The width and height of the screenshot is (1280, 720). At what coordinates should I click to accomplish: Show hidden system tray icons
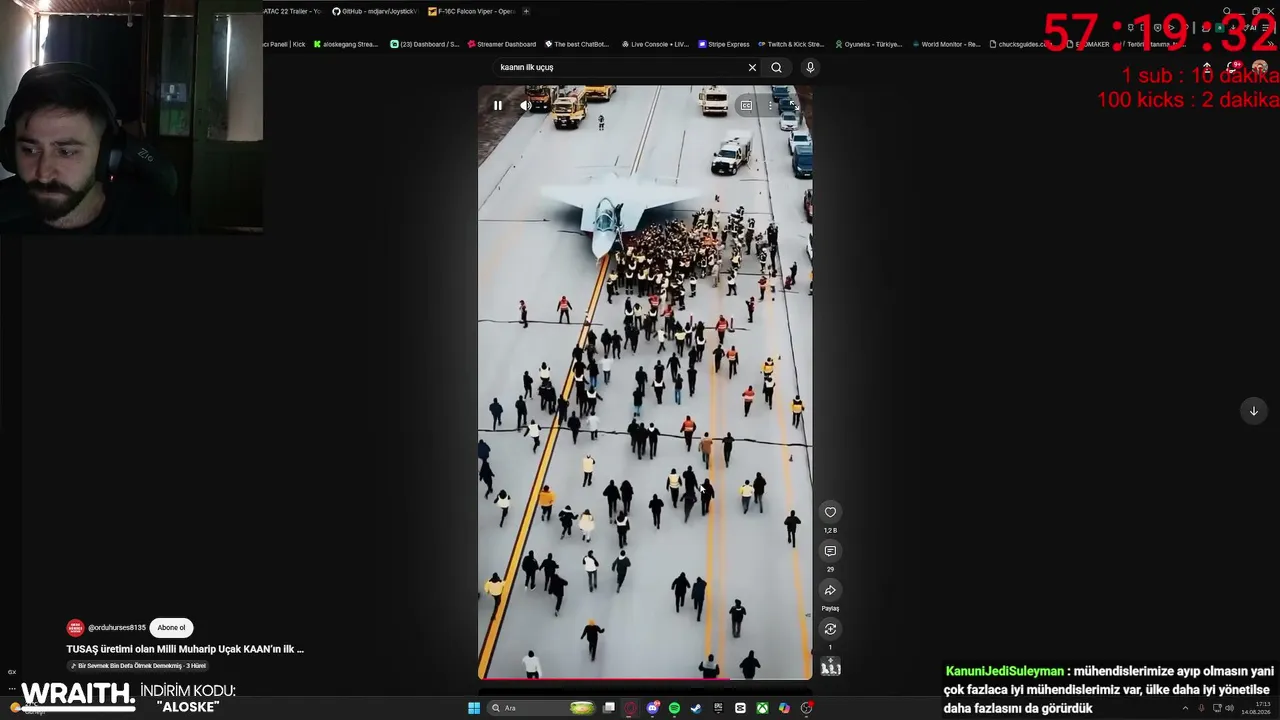[x=1185, y=708]
